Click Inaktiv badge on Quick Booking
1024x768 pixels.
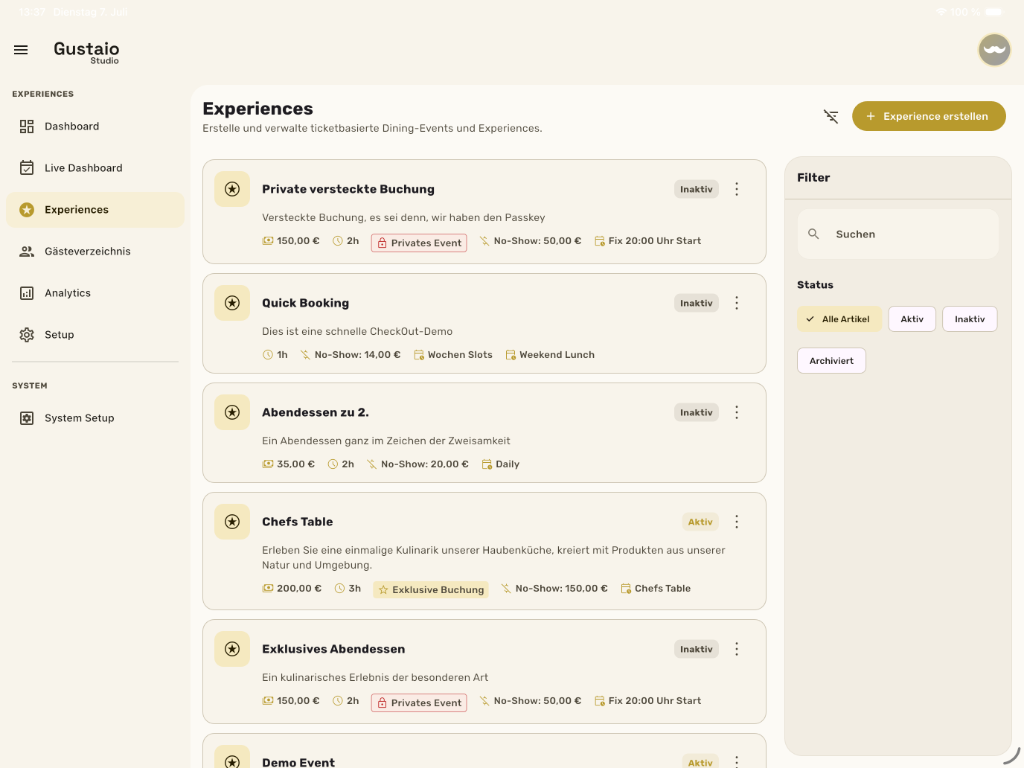tap(696, 303)
